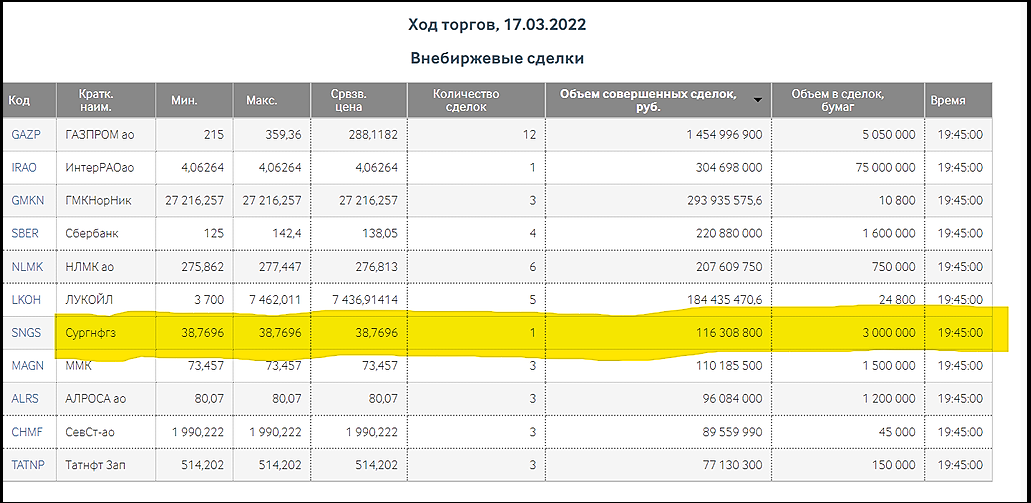Select the Сбербанк name cell
The width and height of the screenshot is (1031, 503).
[x=106, y=233]
